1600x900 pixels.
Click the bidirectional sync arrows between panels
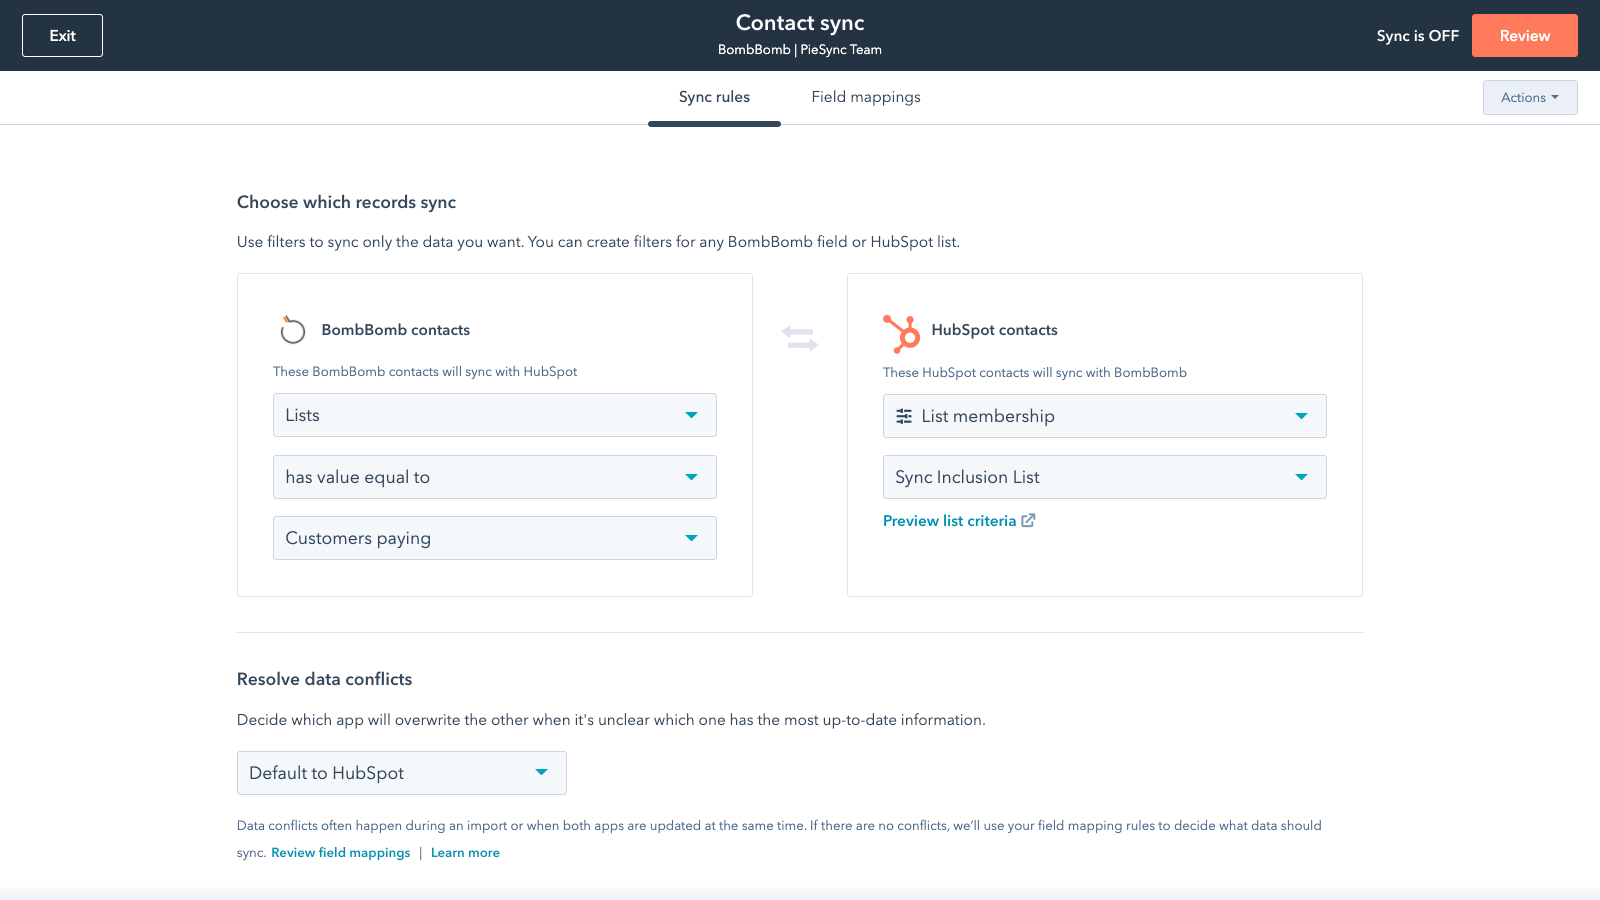[799, 338]
